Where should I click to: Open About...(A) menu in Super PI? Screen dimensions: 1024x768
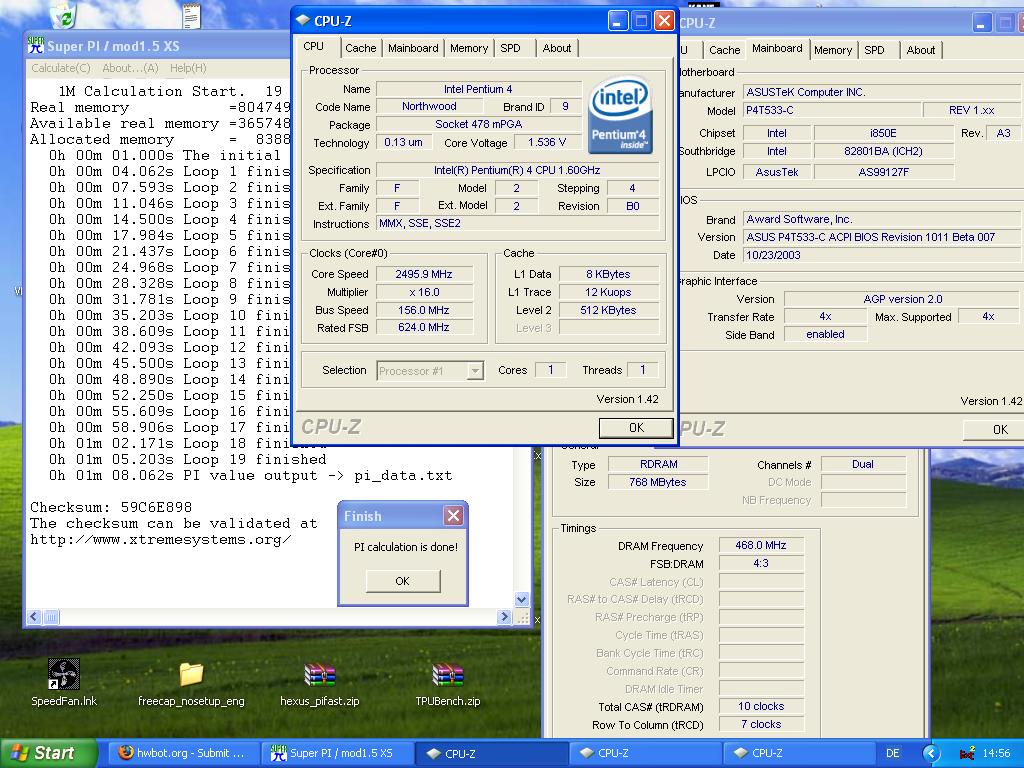tap(130, 68)
